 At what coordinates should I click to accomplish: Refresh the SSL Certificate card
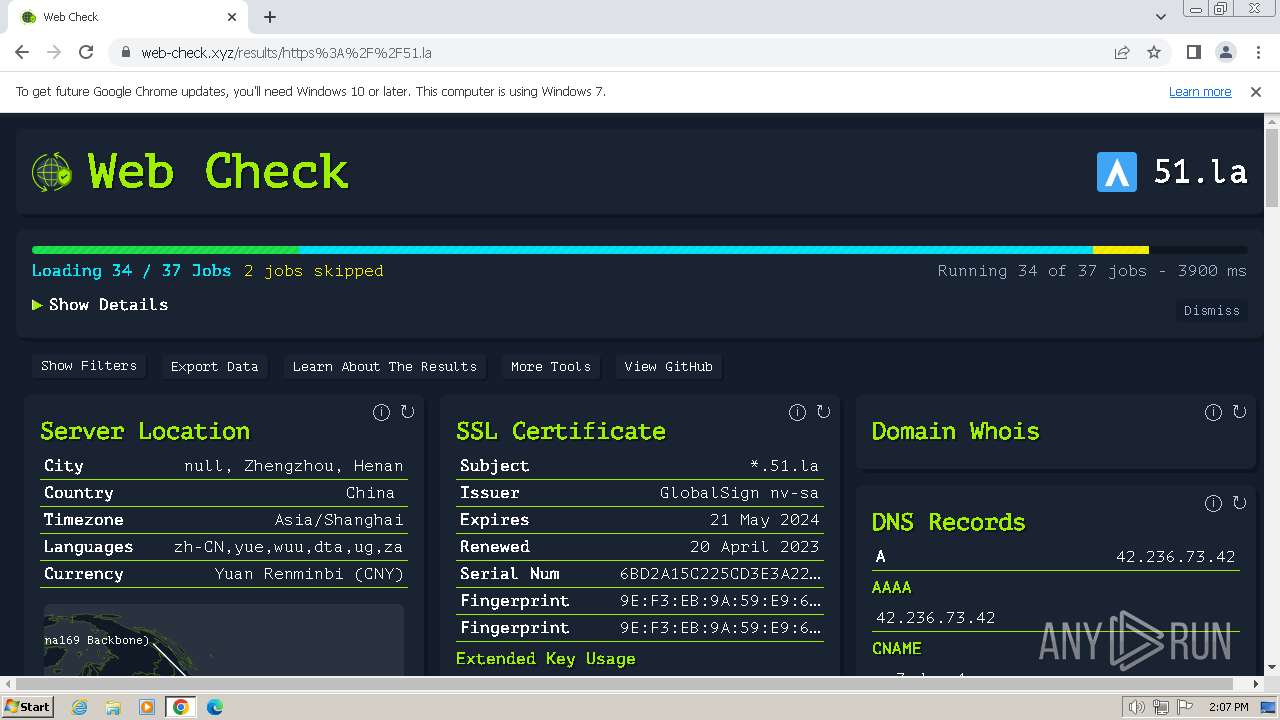click(823, 412)
